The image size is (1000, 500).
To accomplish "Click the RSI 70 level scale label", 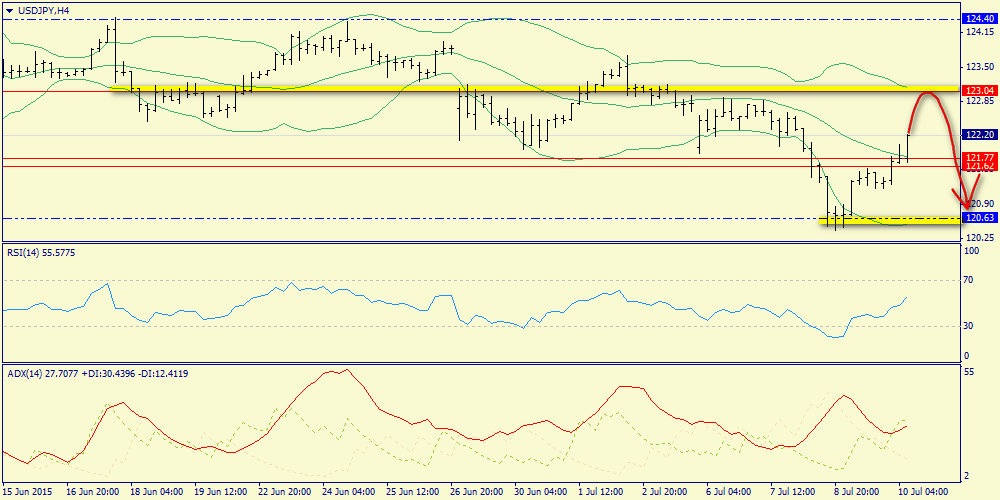I will 967,283.
